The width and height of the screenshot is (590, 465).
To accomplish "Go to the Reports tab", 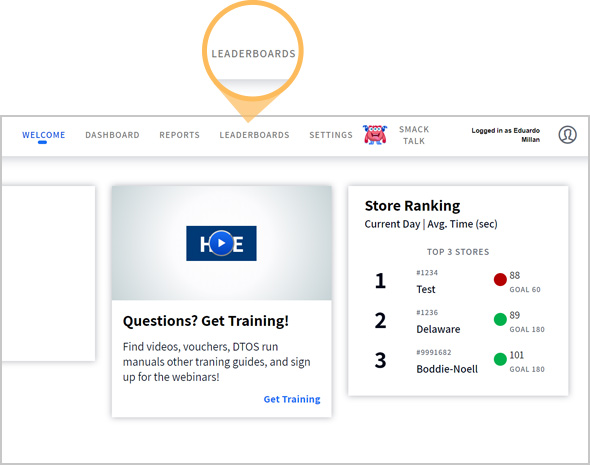I will pyautogui.click(x=179, y=135).
